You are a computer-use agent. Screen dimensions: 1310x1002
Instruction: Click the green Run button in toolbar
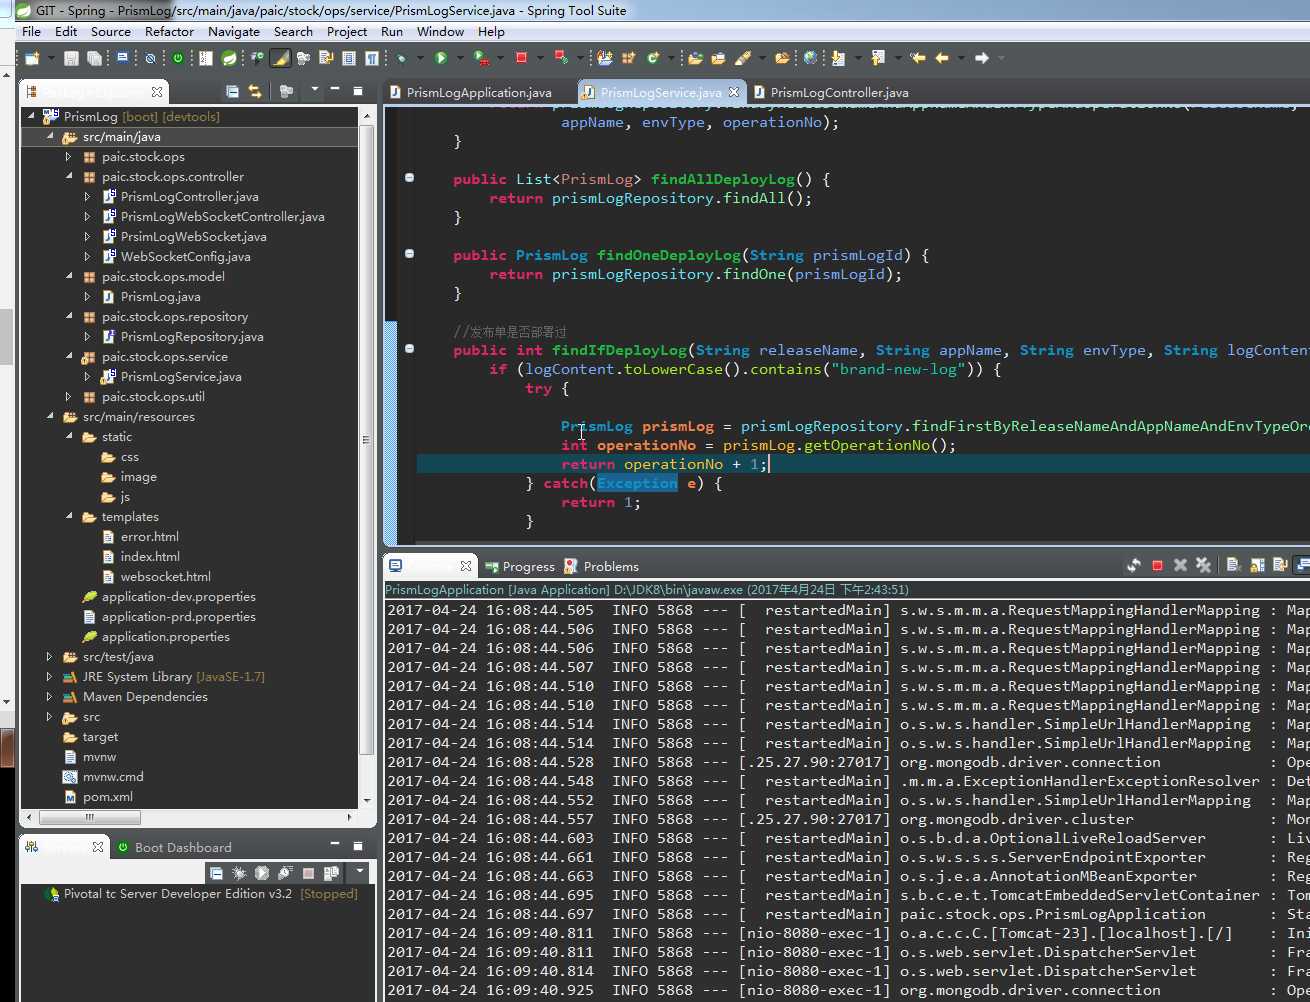click(440, 58)
